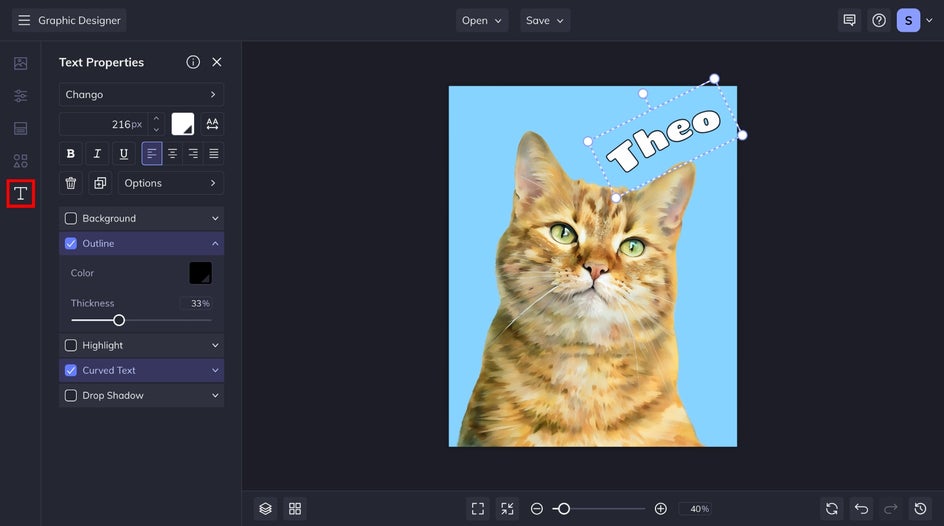Viewport: 944px width, 526px height.
Task: Redo the last undone action
Action: coord(891,509)
